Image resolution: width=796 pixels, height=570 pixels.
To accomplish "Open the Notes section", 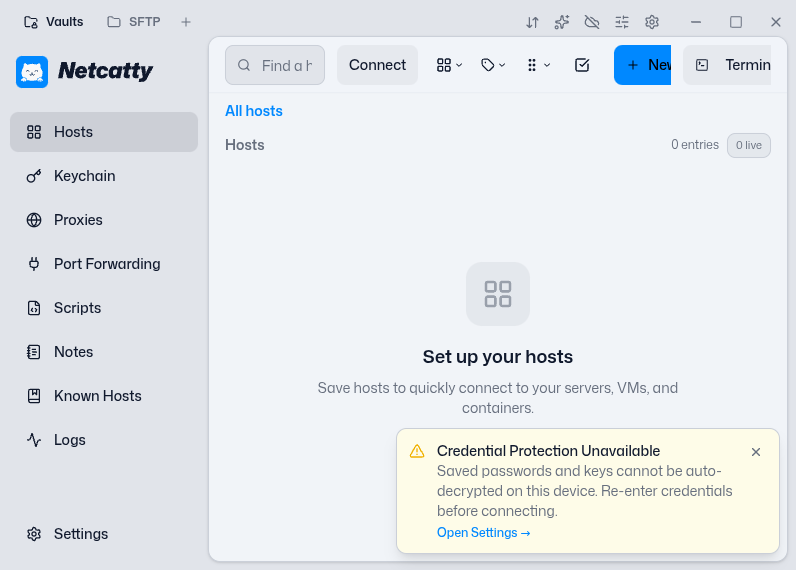I will [104, 352].
